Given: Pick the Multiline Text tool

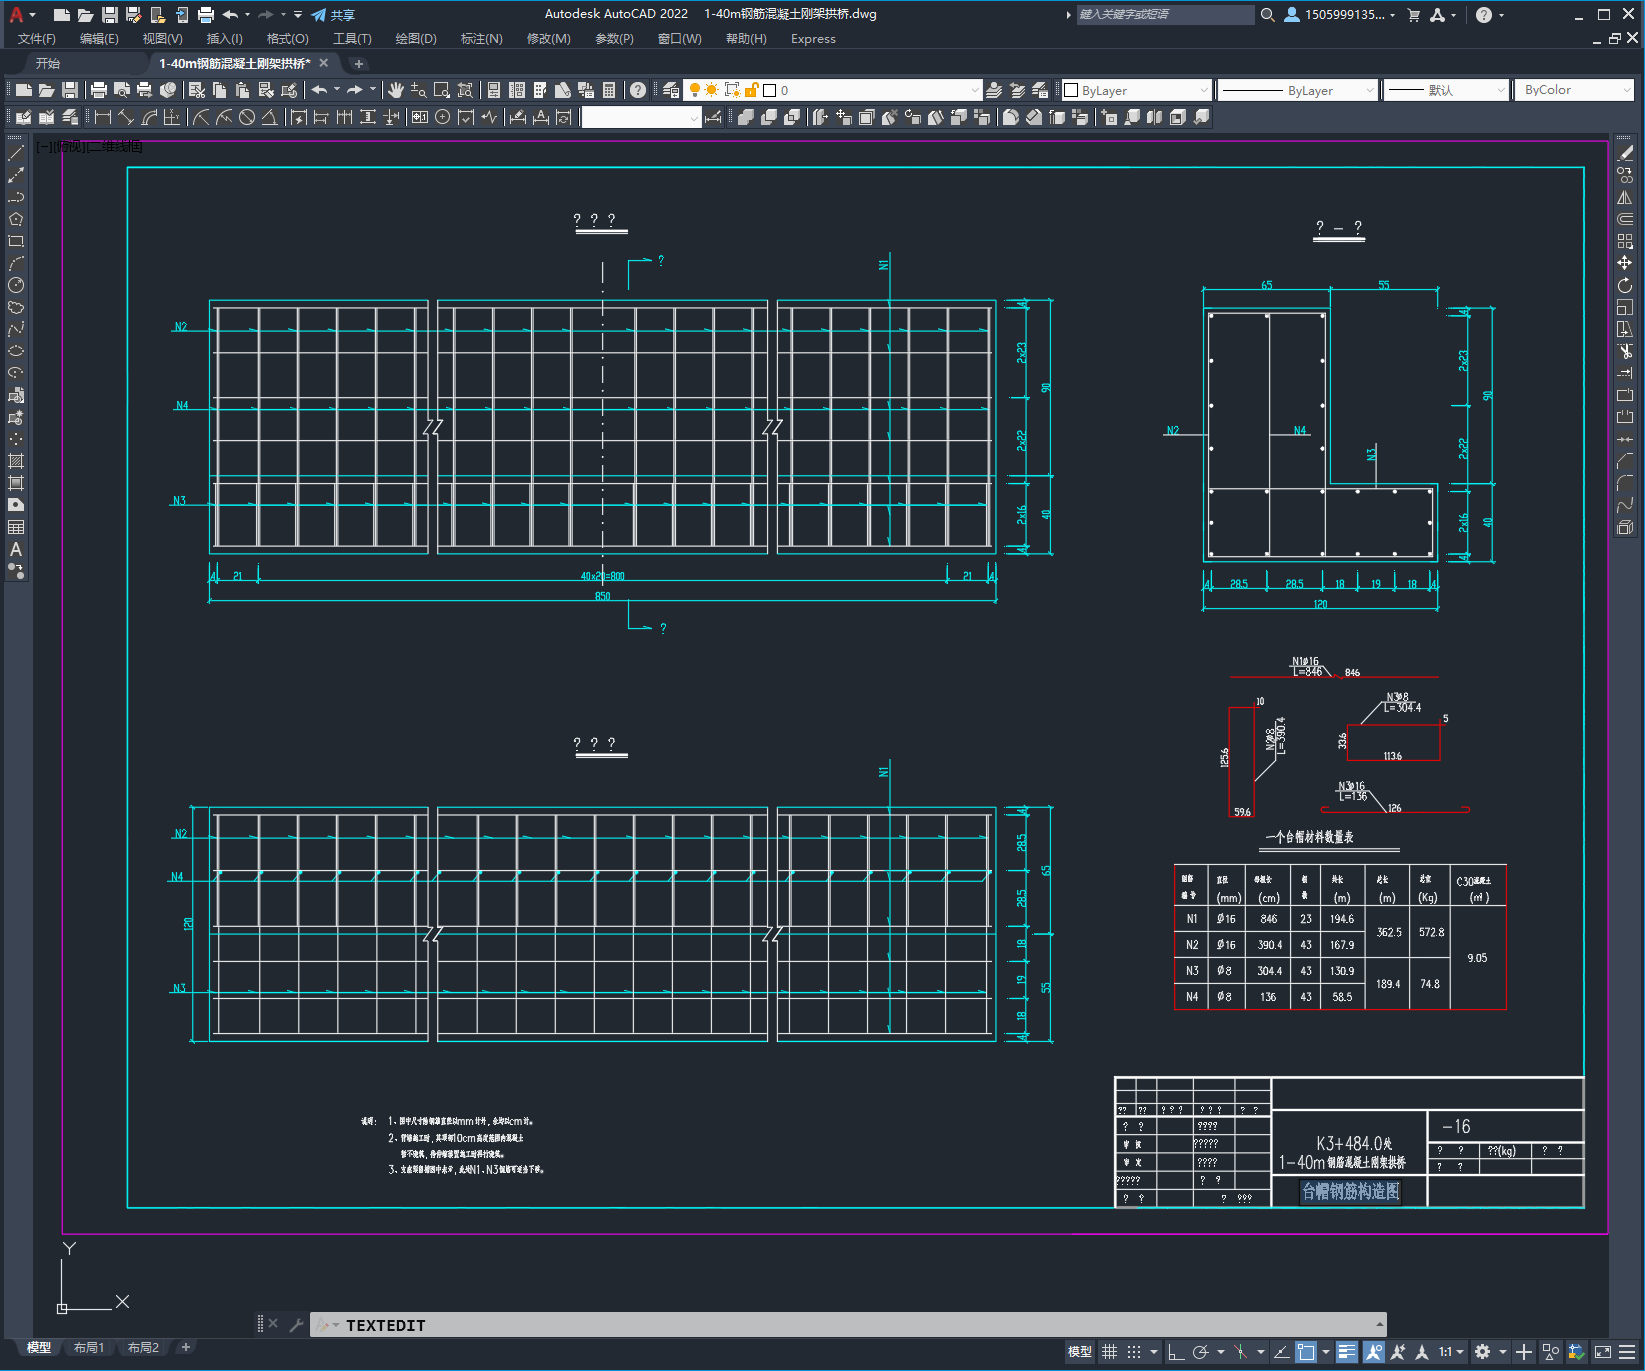Looking at the screenshot, I should click(x=16, y=549).
